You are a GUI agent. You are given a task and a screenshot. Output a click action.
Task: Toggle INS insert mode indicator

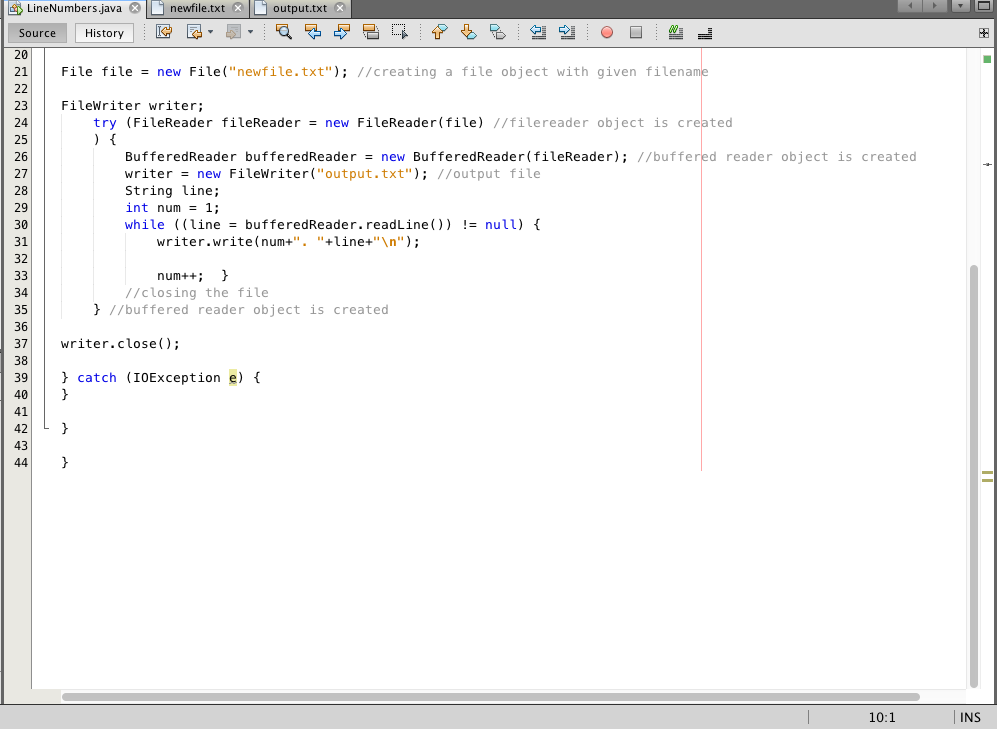point(970,718)
